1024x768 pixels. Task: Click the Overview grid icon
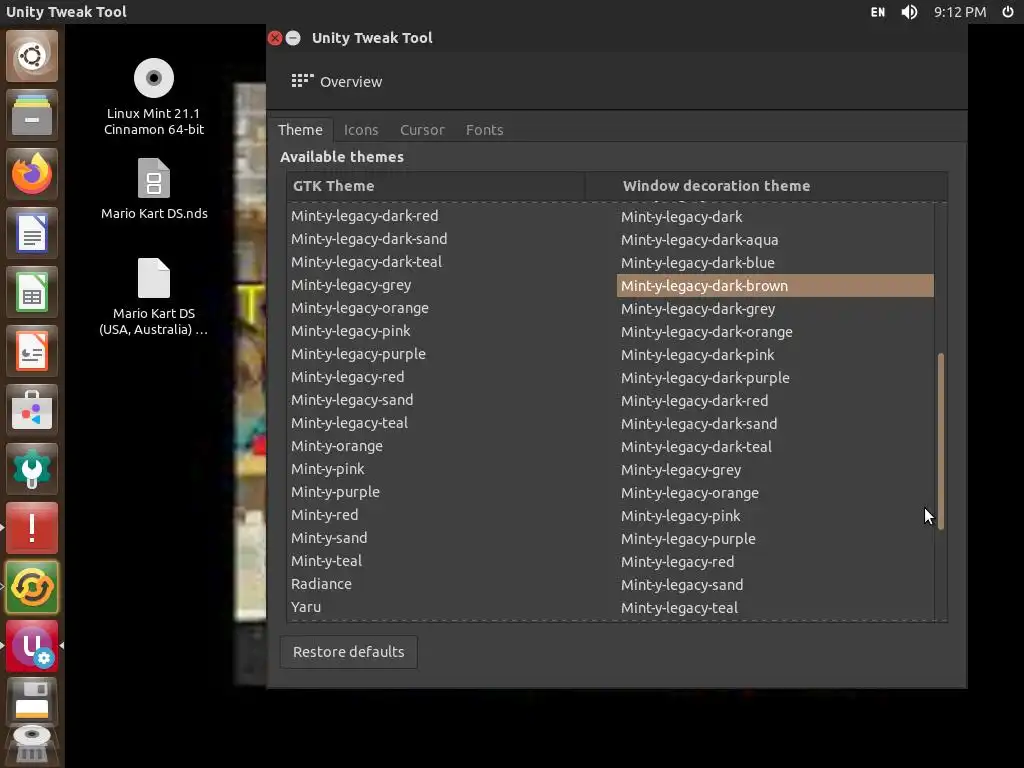[302, 81]
